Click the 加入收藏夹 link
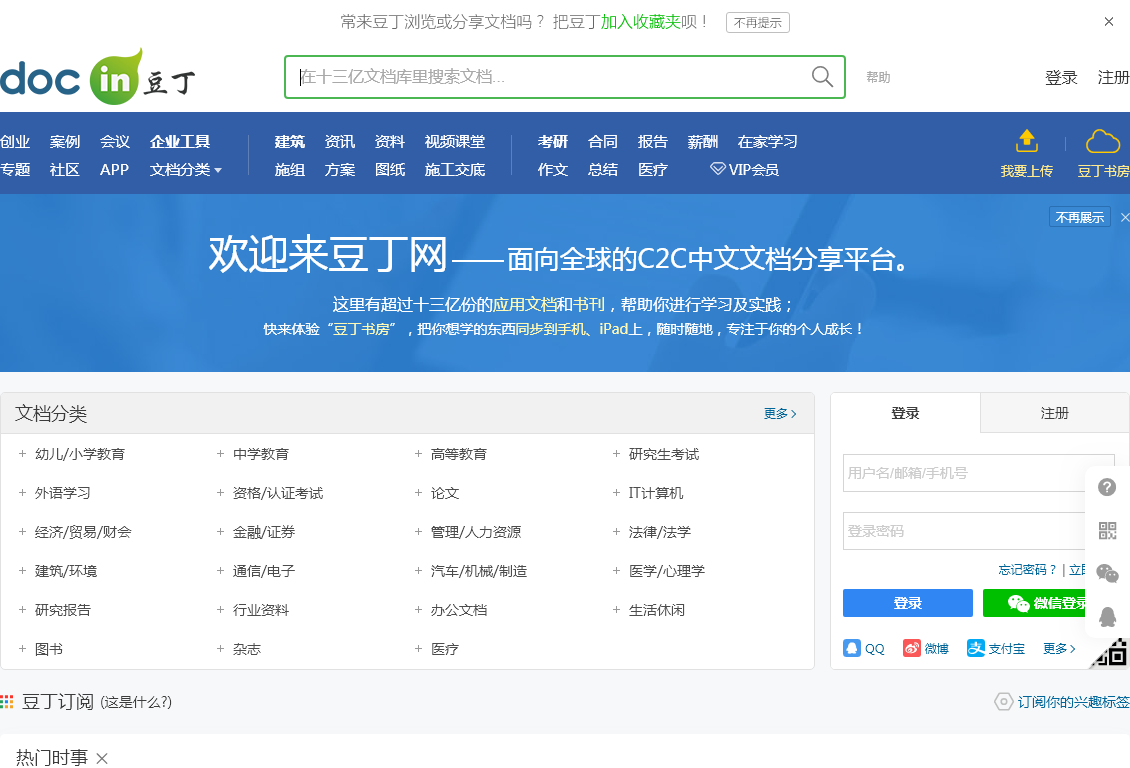1130x768 pixels. click(x=641, y=22)
